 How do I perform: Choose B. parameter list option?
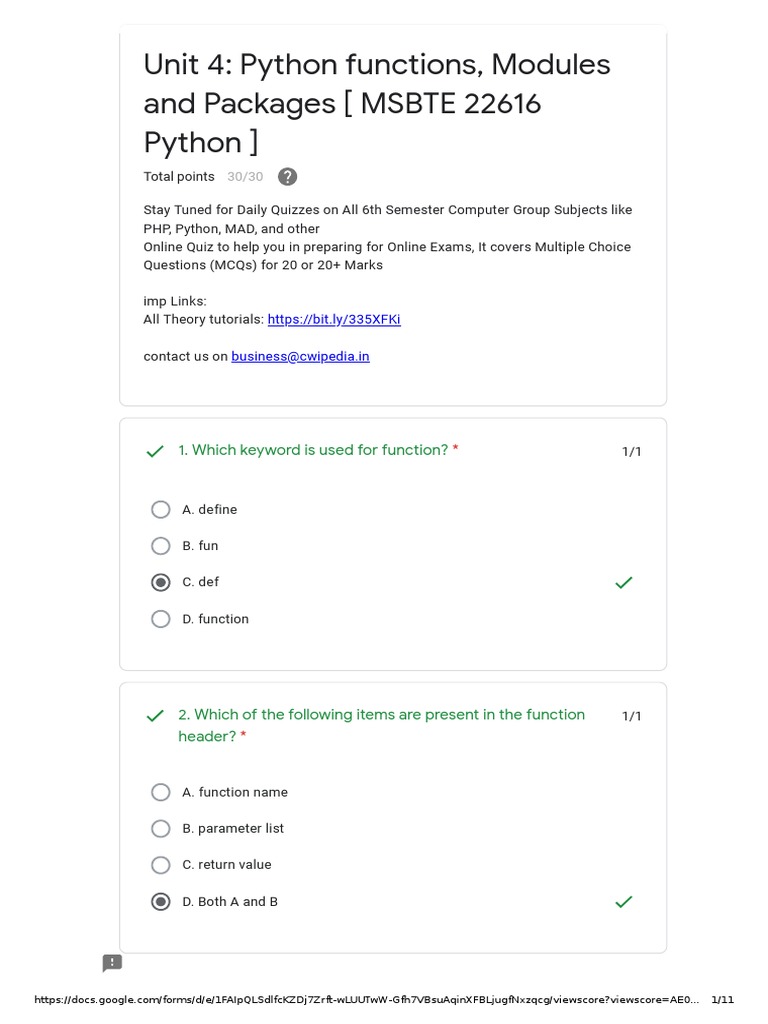[x=161, y=829]
